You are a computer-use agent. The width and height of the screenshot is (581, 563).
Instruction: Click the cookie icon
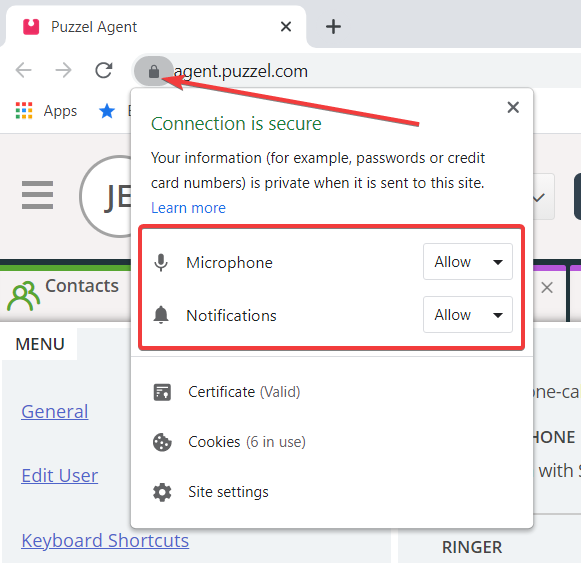pyautogui.click(x=162, y=442)
